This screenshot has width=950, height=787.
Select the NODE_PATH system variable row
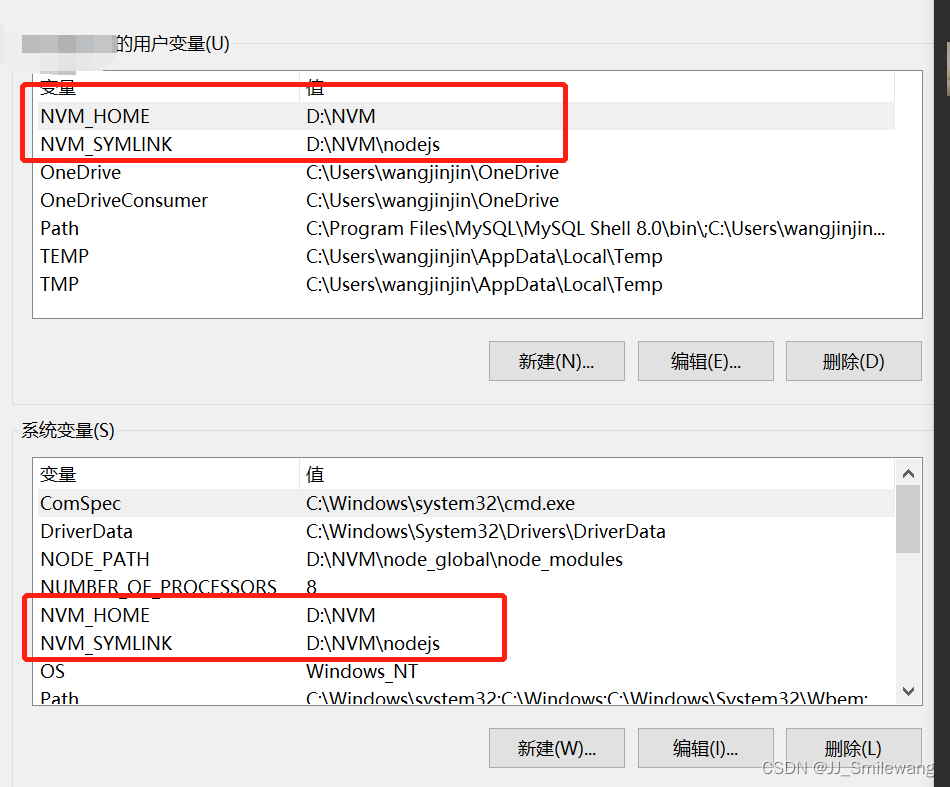(x=95, y=559)
